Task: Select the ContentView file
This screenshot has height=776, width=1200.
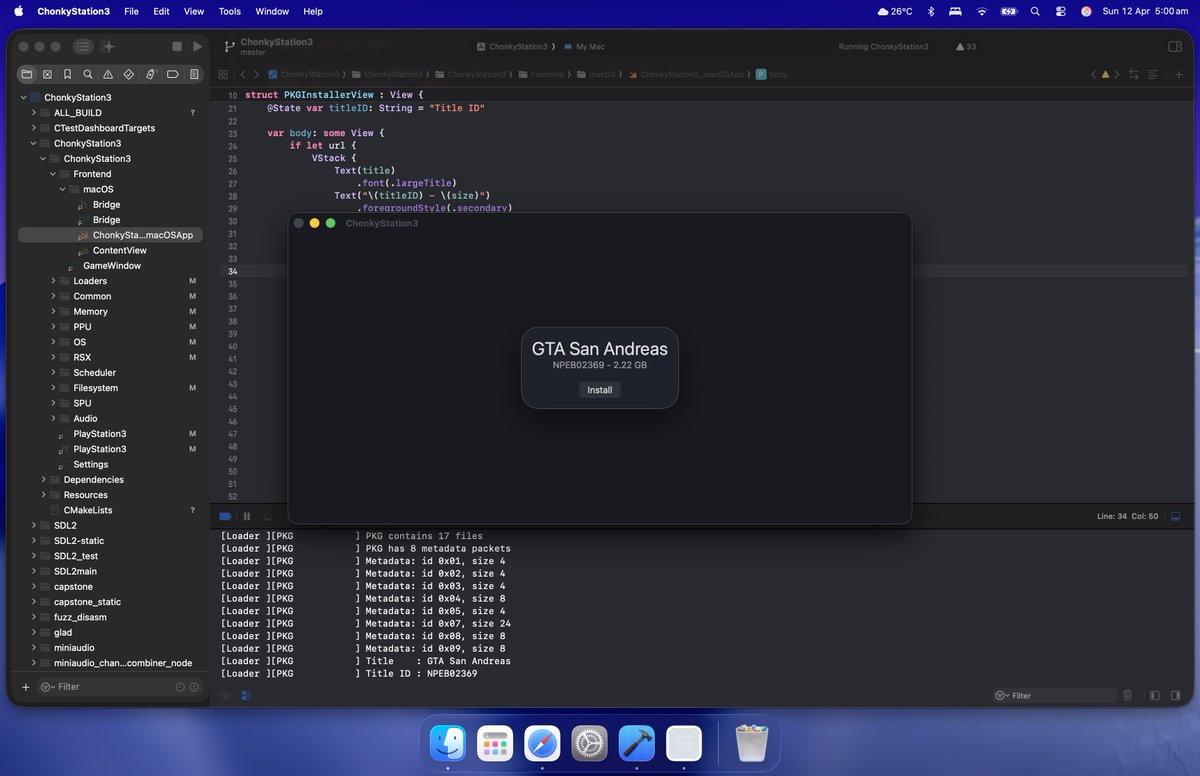Action: [x=119, y=250]
